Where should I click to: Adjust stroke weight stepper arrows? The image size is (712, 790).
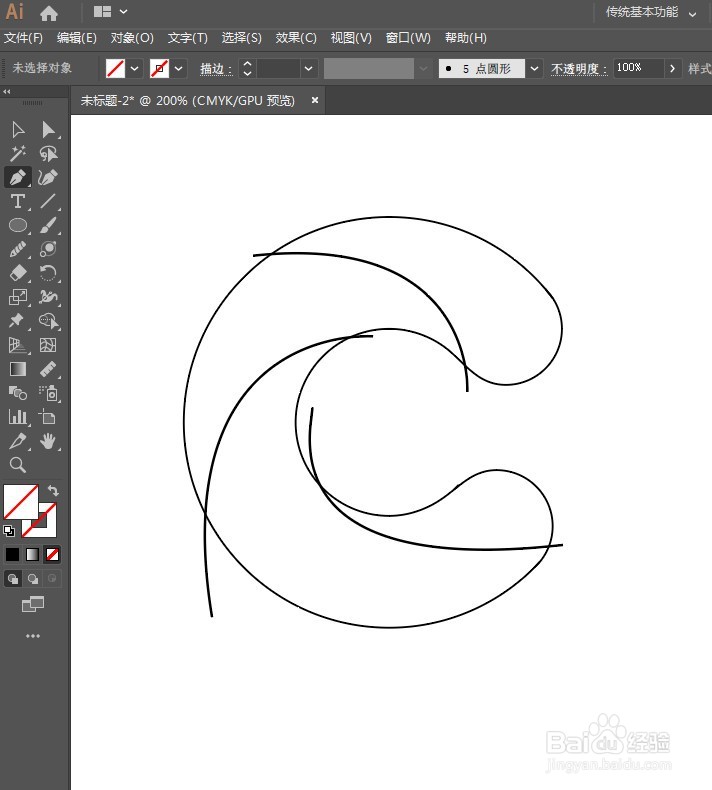247,69
